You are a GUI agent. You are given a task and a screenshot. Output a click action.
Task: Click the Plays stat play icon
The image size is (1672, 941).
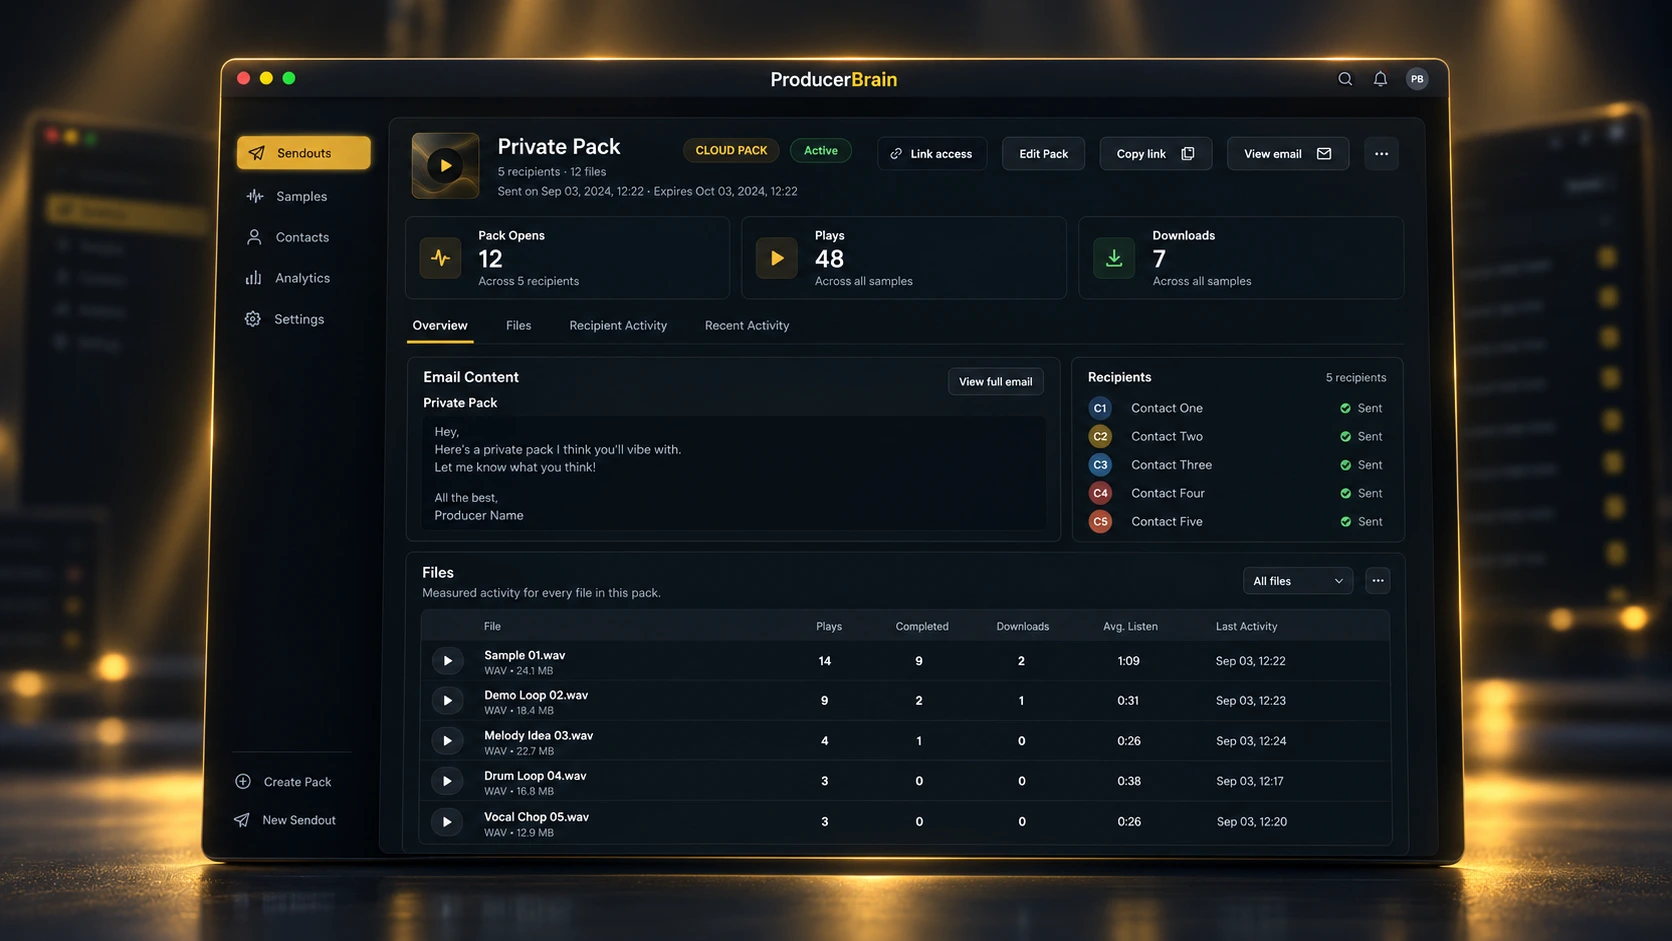(x=776, y=258)
